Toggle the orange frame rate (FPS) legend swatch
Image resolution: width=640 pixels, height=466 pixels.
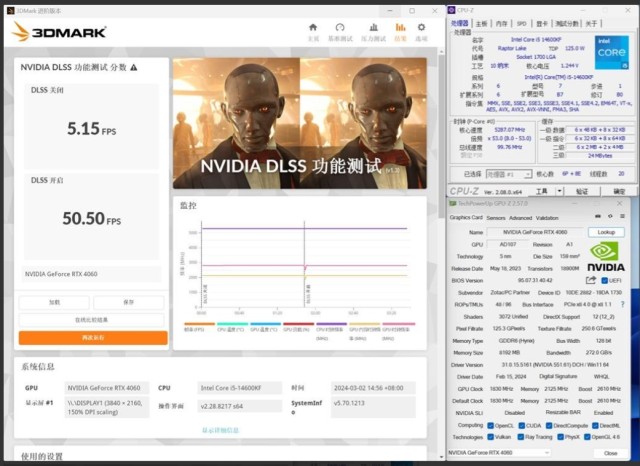[x=200, y=324]
